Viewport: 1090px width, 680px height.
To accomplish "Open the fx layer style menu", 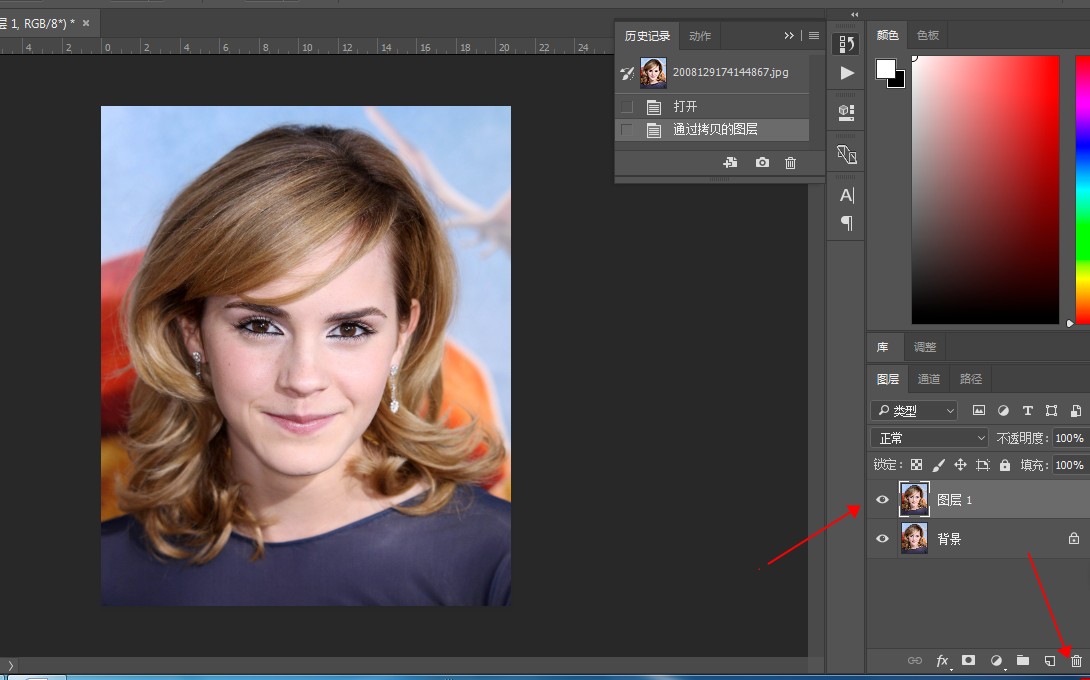I will click(x=942, y=661).
